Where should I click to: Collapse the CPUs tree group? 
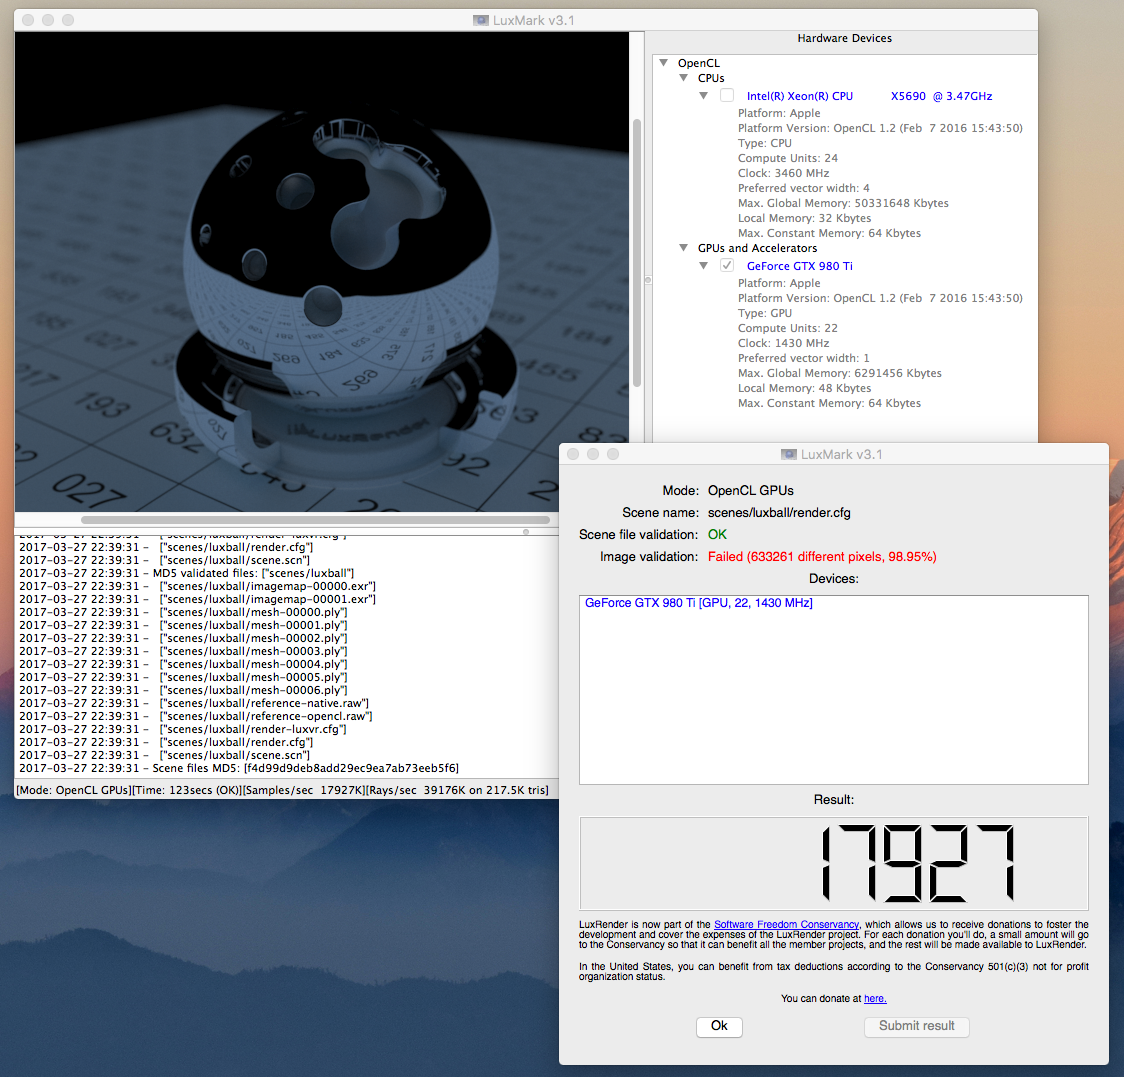coord(684,78)
